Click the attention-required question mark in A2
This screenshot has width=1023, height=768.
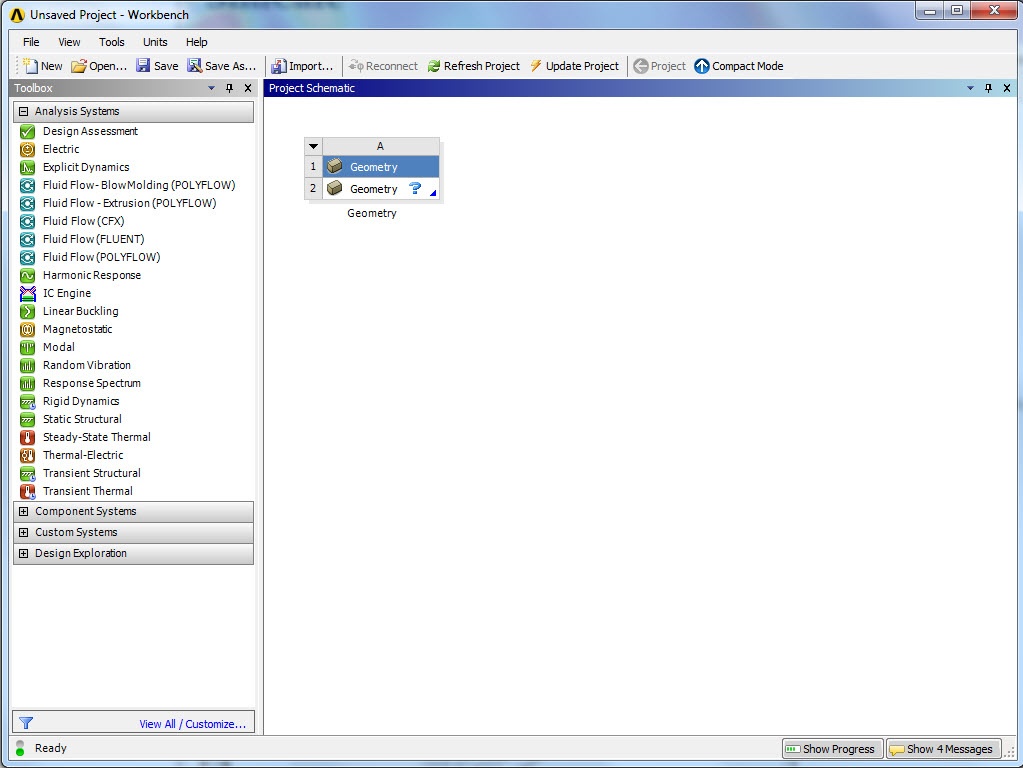coord(414,189)
